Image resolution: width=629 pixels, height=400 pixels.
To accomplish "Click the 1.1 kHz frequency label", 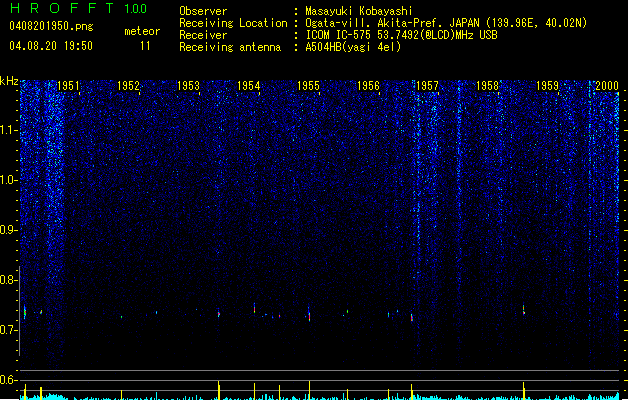I will (8, 130).
